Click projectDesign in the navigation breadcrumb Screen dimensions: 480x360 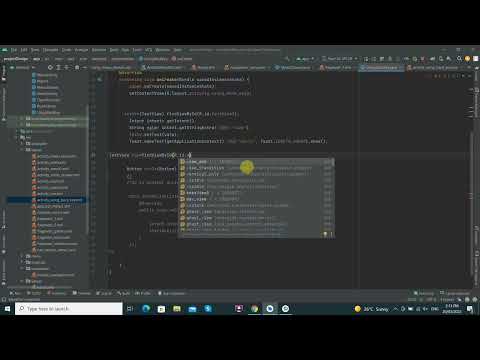click(x=16, y=59)
